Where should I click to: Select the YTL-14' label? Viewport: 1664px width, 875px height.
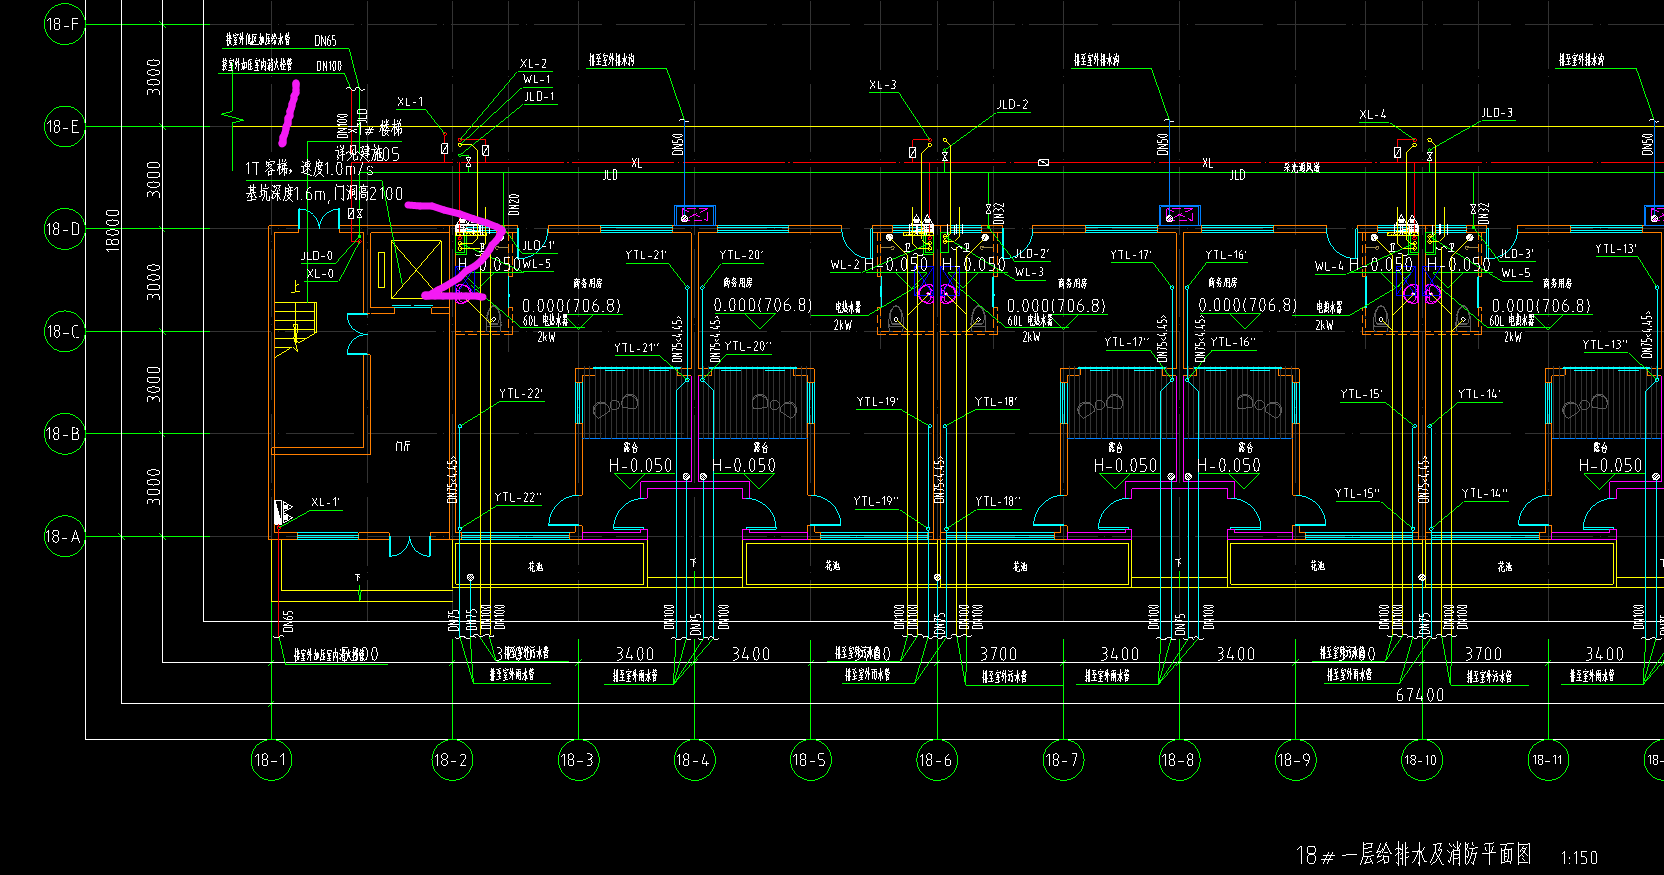coord(1480,394)
